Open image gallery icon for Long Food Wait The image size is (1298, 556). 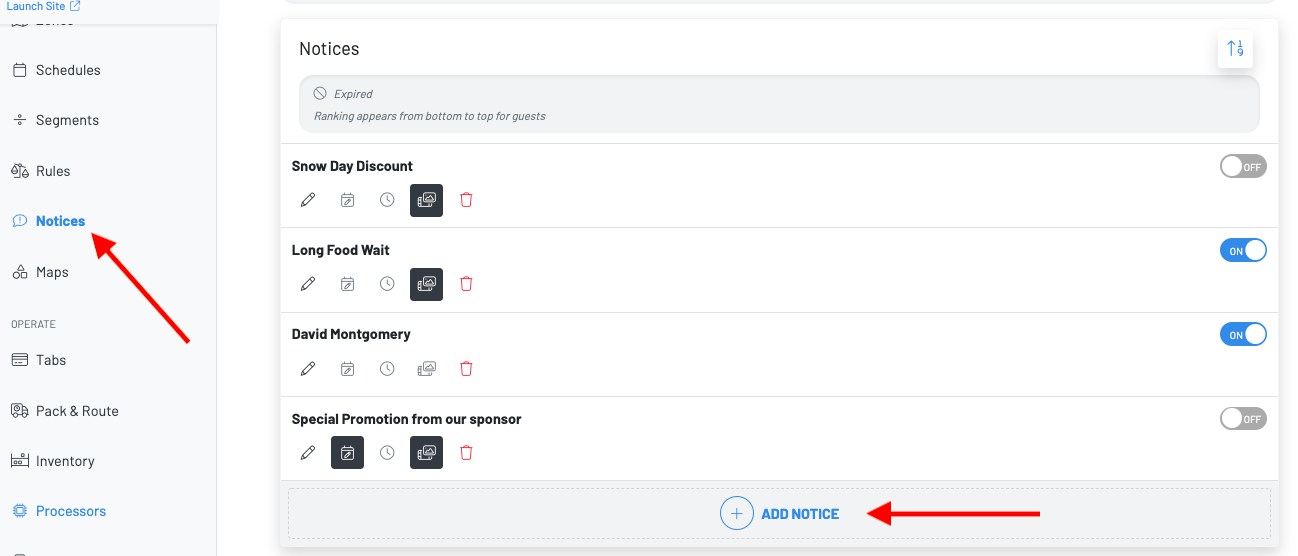pos(426,284)
